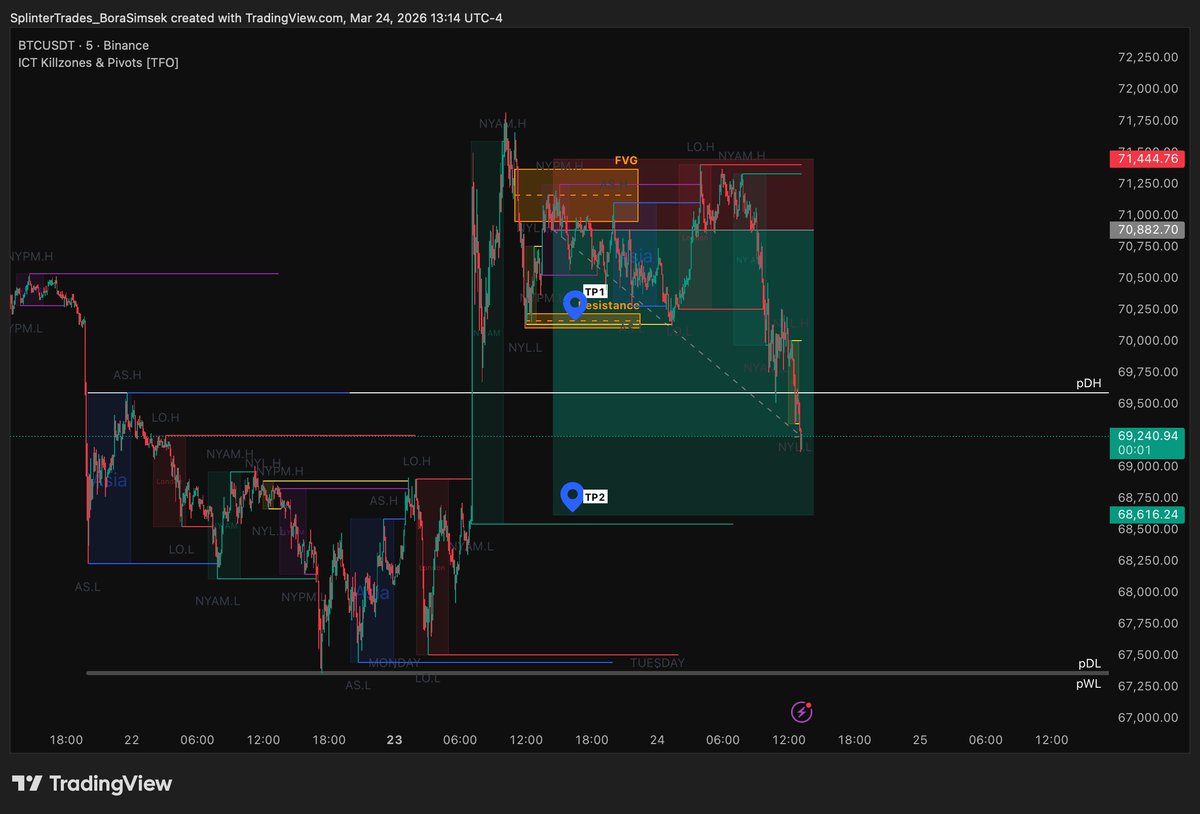Select the TP2 text label
The width and height of the screenshot is (1200, 814).
pos(595,497)
